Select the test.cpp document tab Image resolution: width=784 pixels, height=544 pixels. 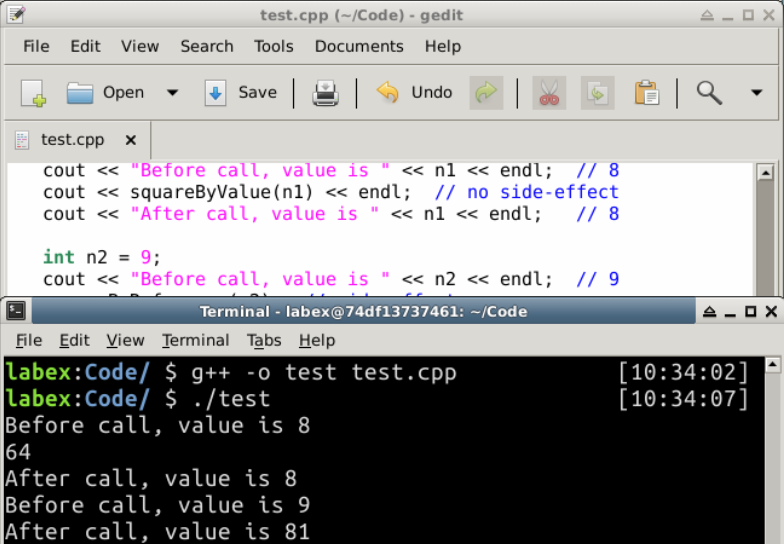point(72,140)
